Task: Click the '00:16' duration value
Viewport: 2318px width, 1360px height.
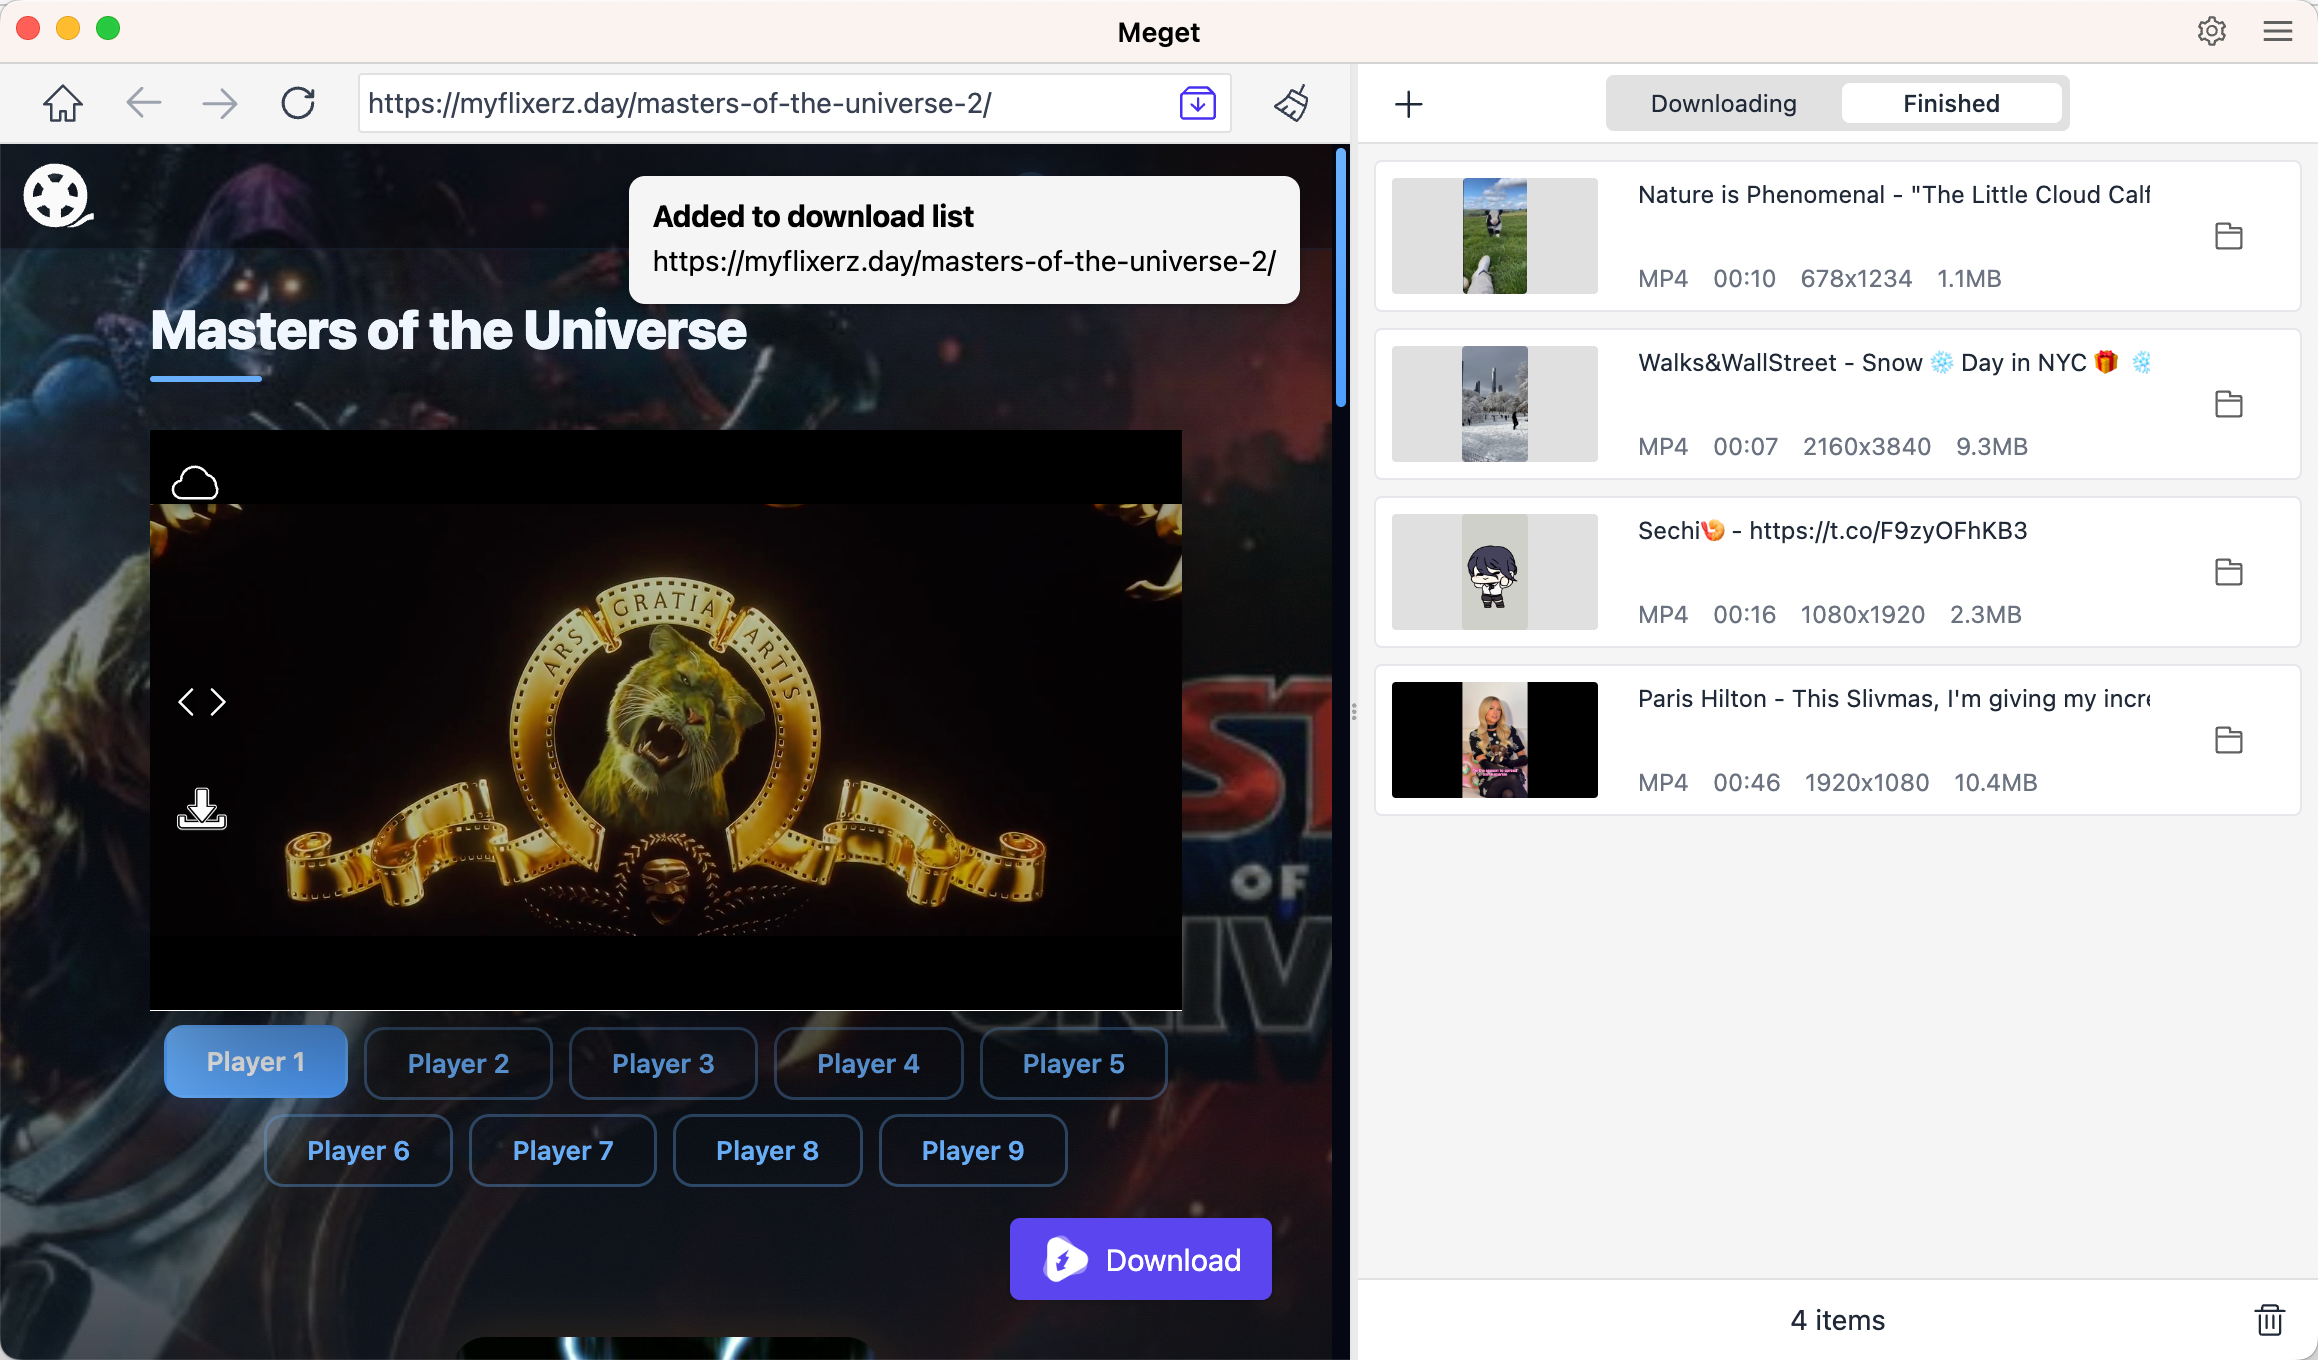Action: point(1745,614)
